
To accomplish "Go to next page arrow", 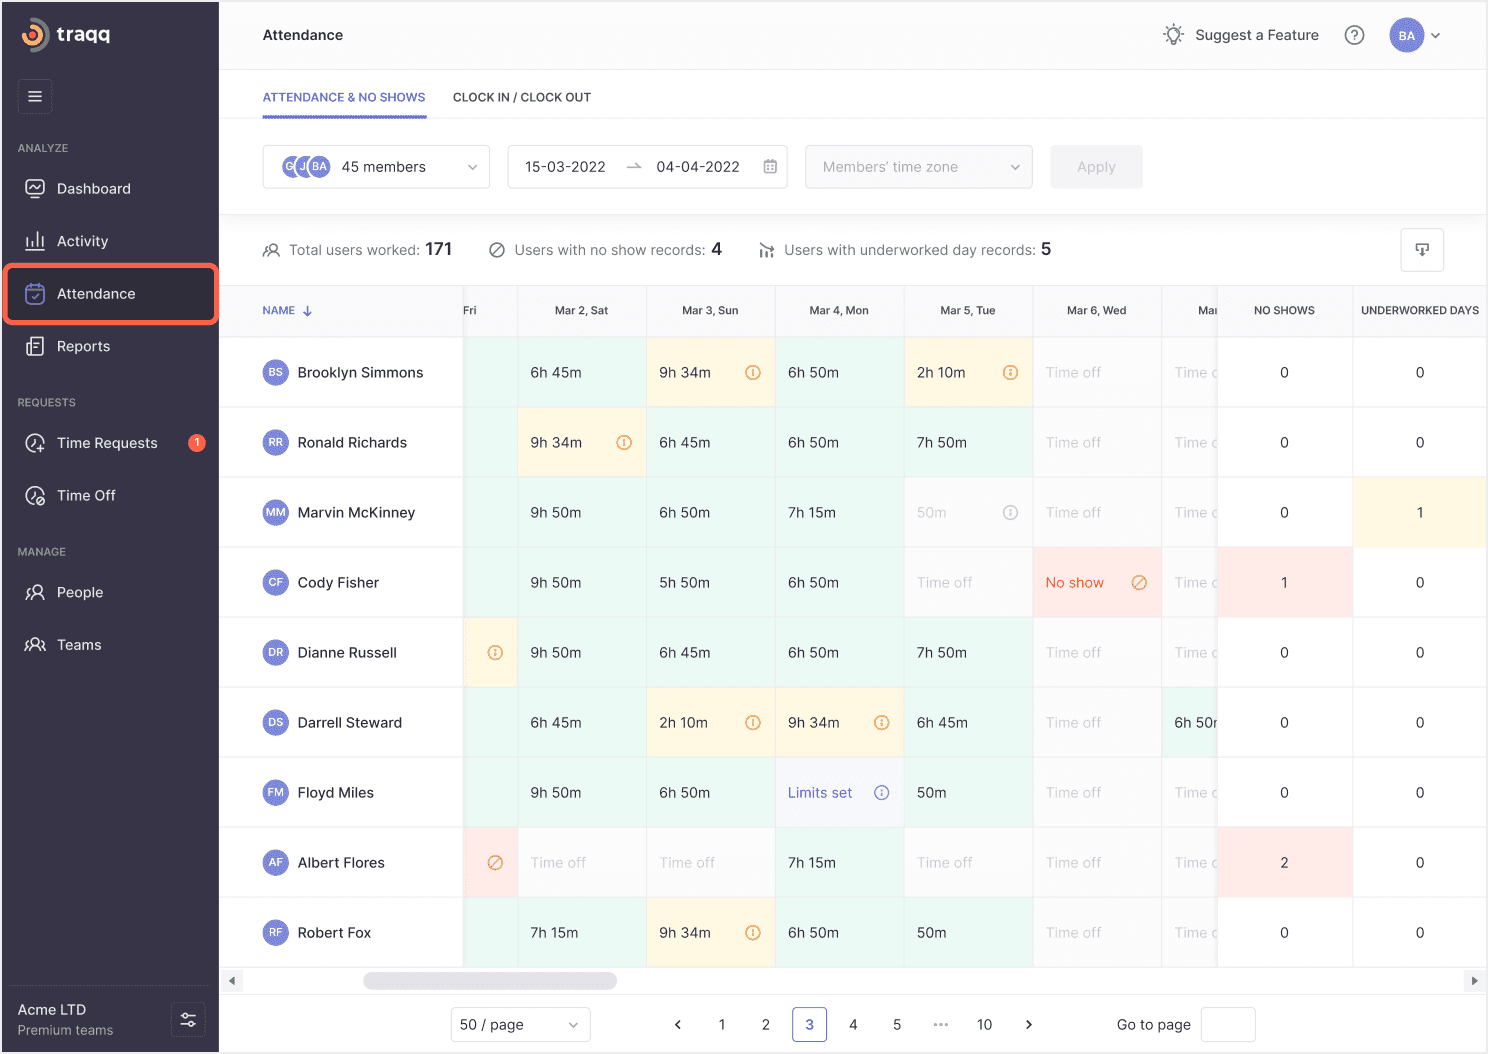I will pyautogui.click(x=1029, y=1025).
